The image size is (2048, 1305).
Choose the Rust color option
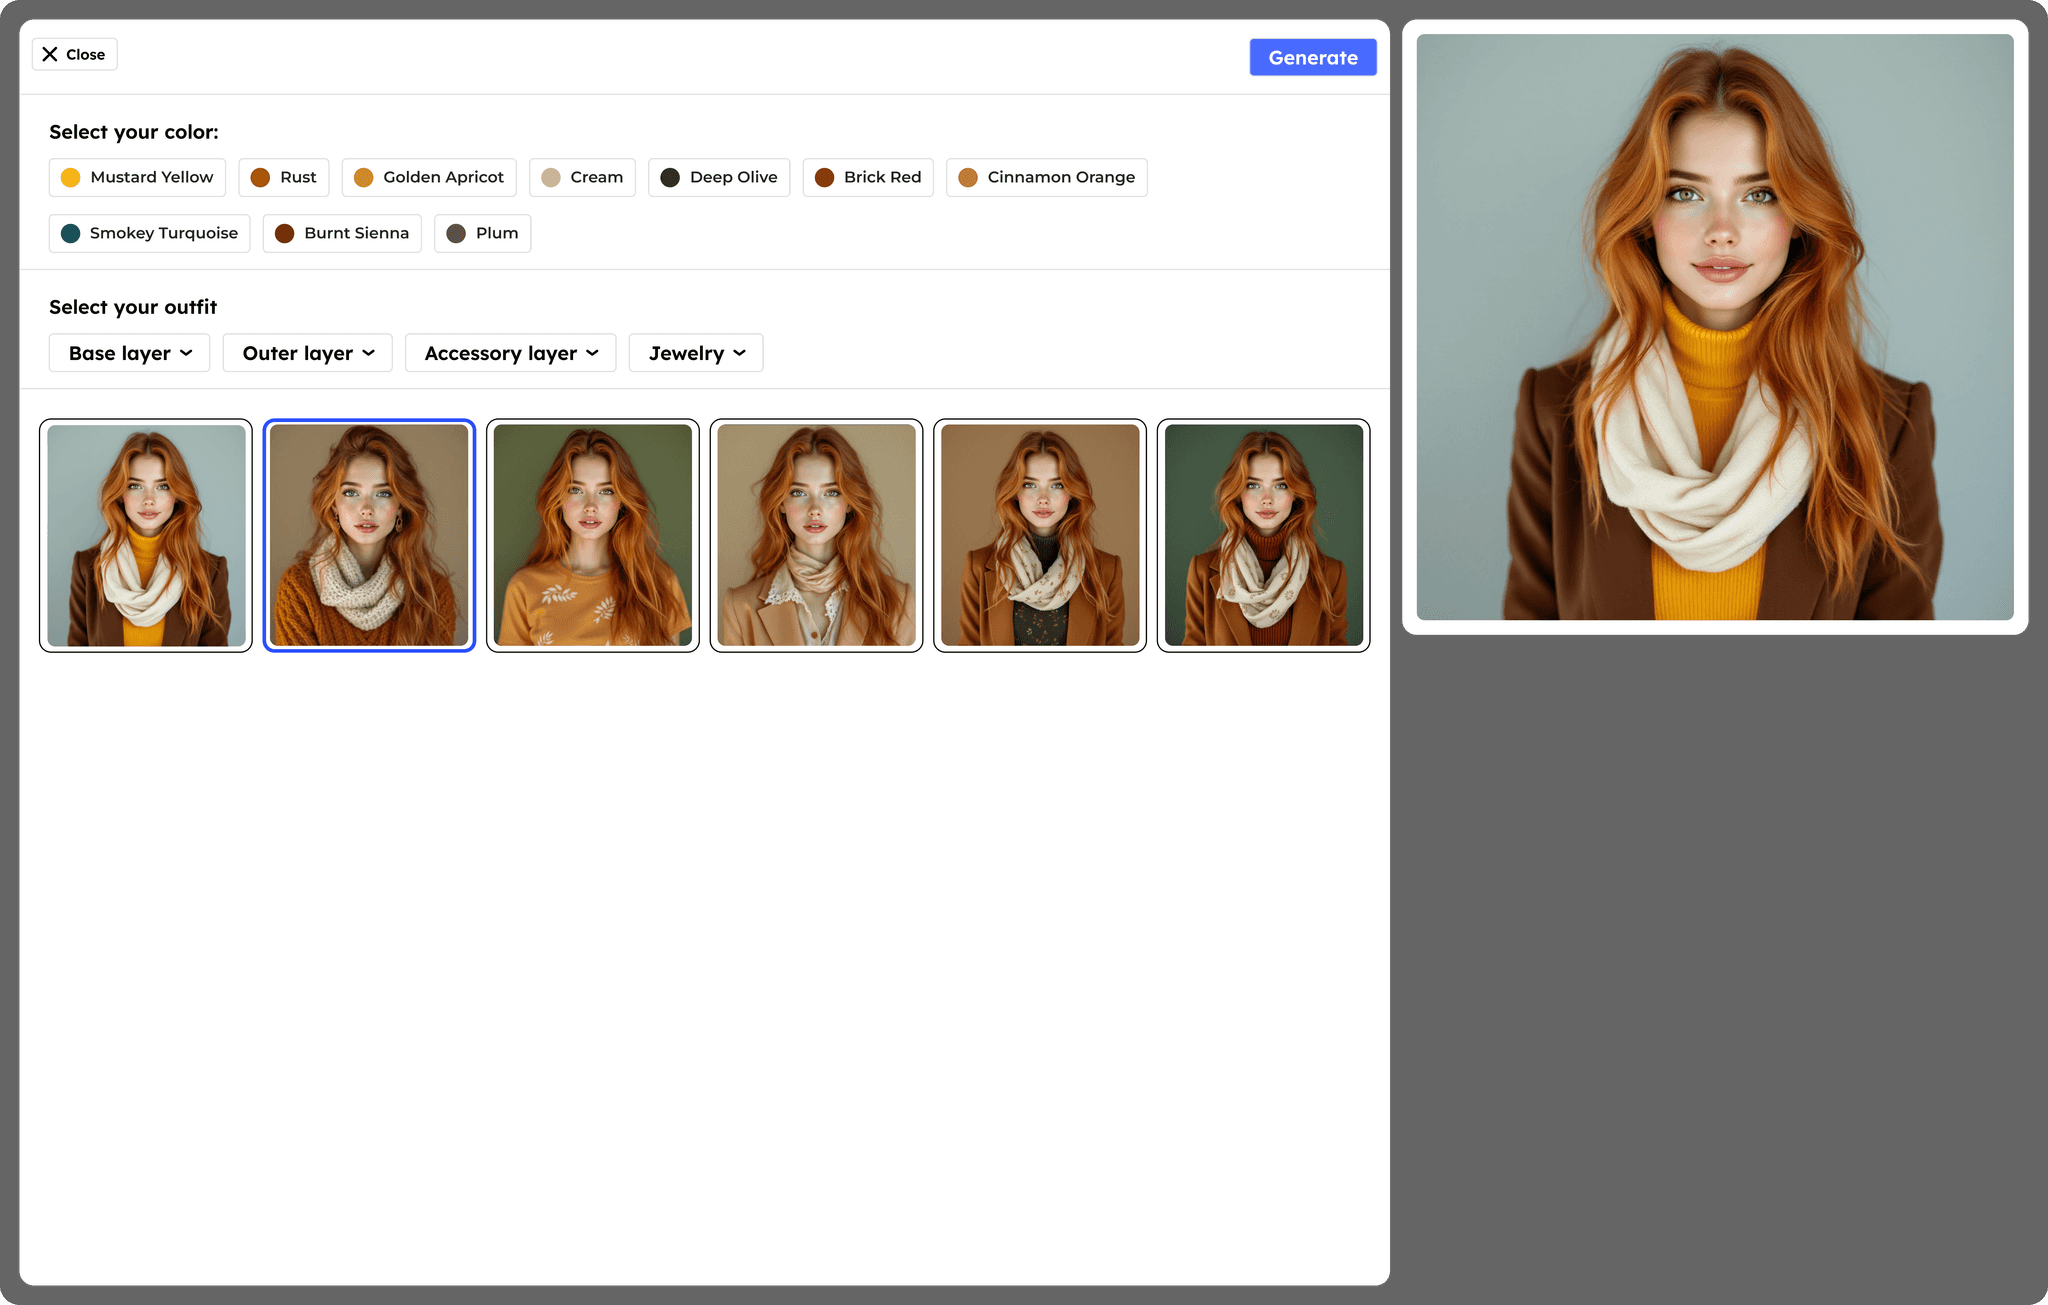click(x=284, y=177)
